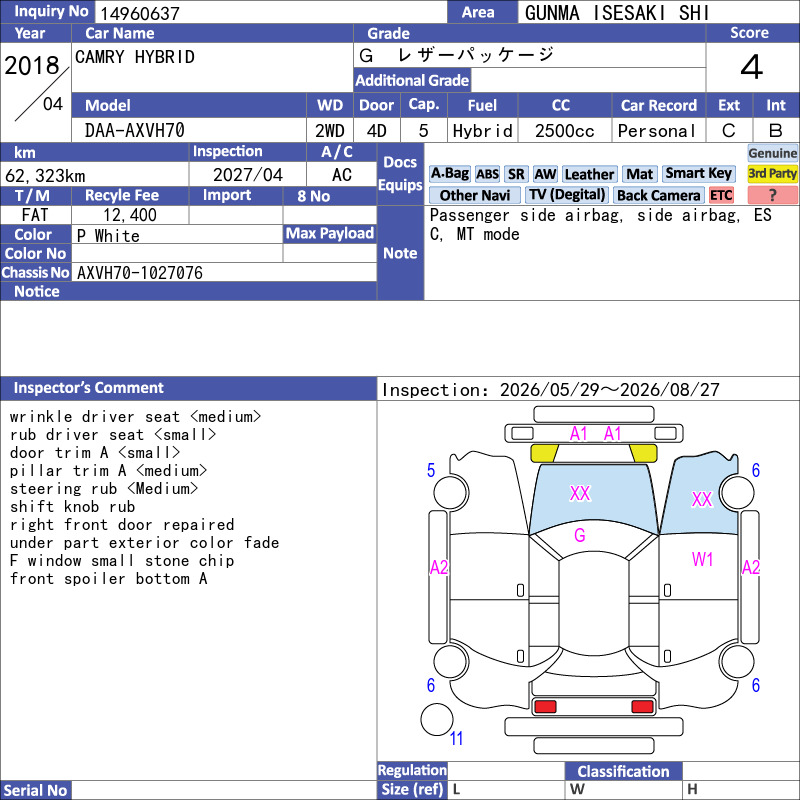Click the XX mark on the hood
The height and width of the screenshot is (800, 800).
click(580, 493)
